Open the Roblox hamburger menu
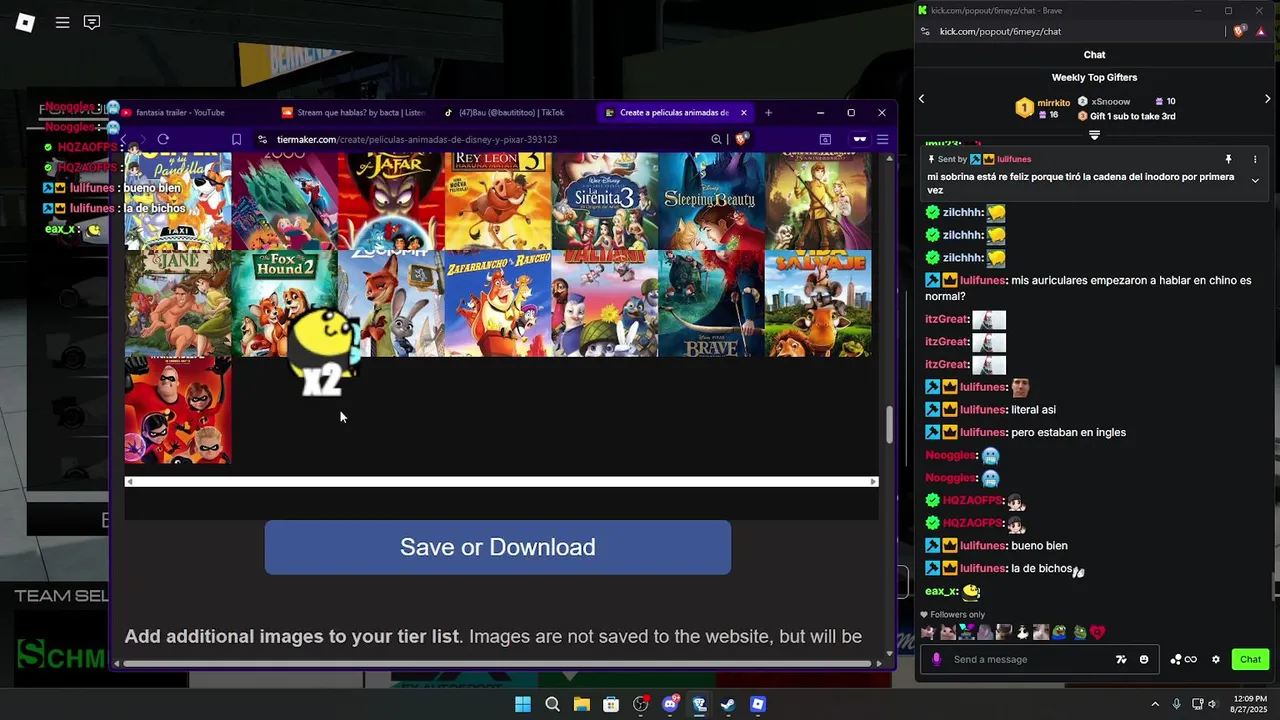1280x720 pixels. click(x=62, y=22)
